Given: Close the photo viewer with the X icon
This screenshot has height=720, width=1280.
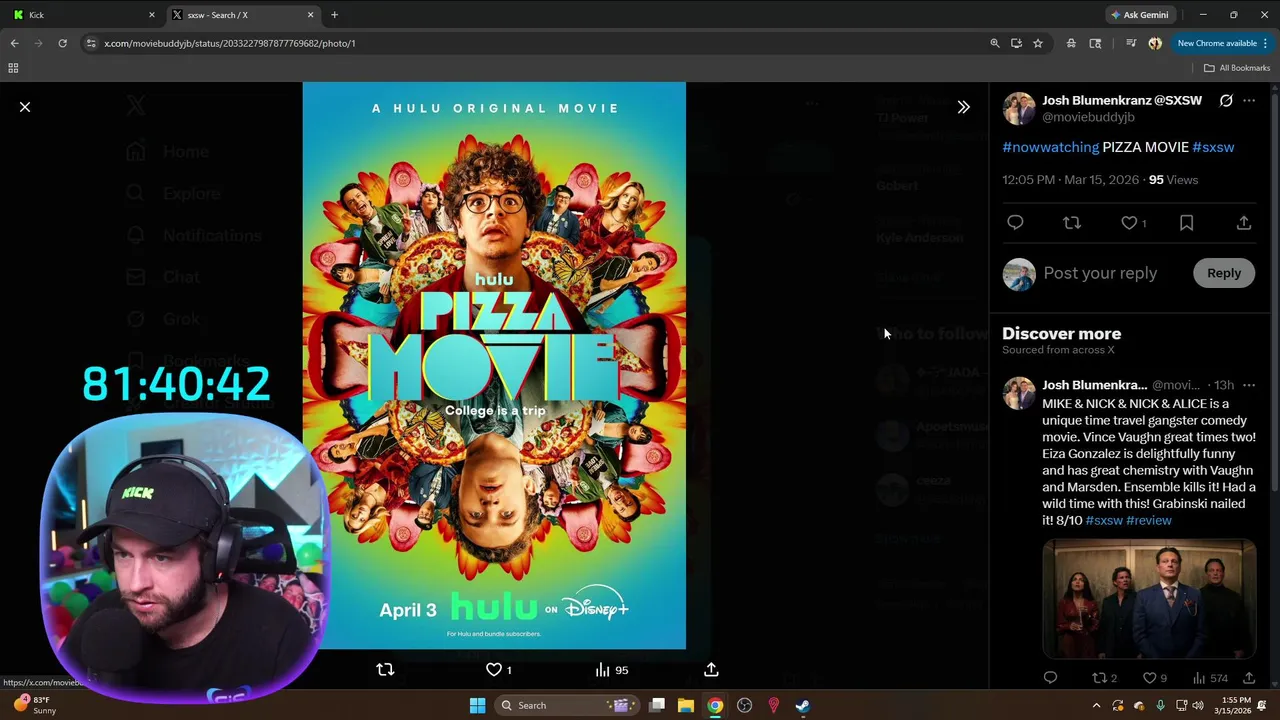Looking at the screenshot, I should click(25, 107).
